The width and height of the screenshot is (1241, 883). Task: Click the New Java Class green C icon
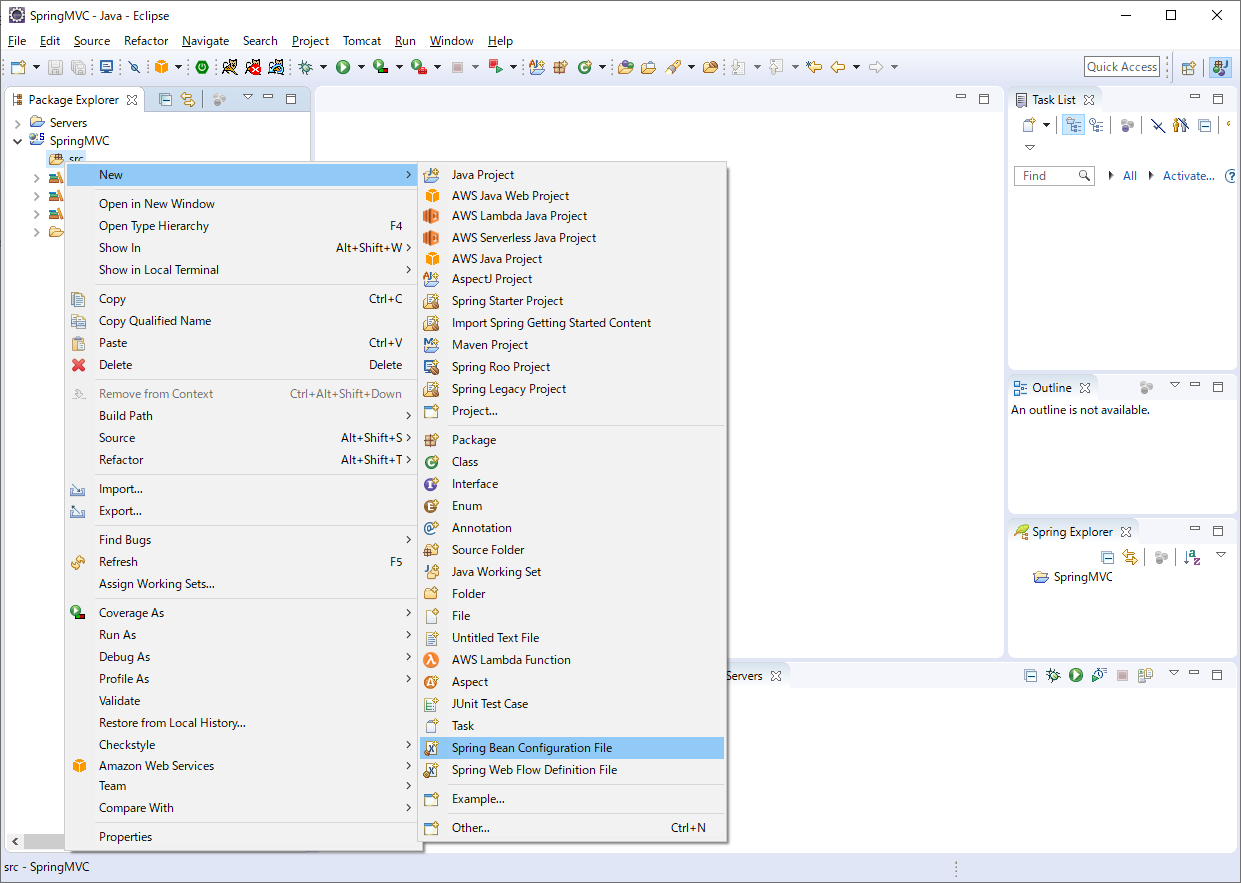(584, 67)
